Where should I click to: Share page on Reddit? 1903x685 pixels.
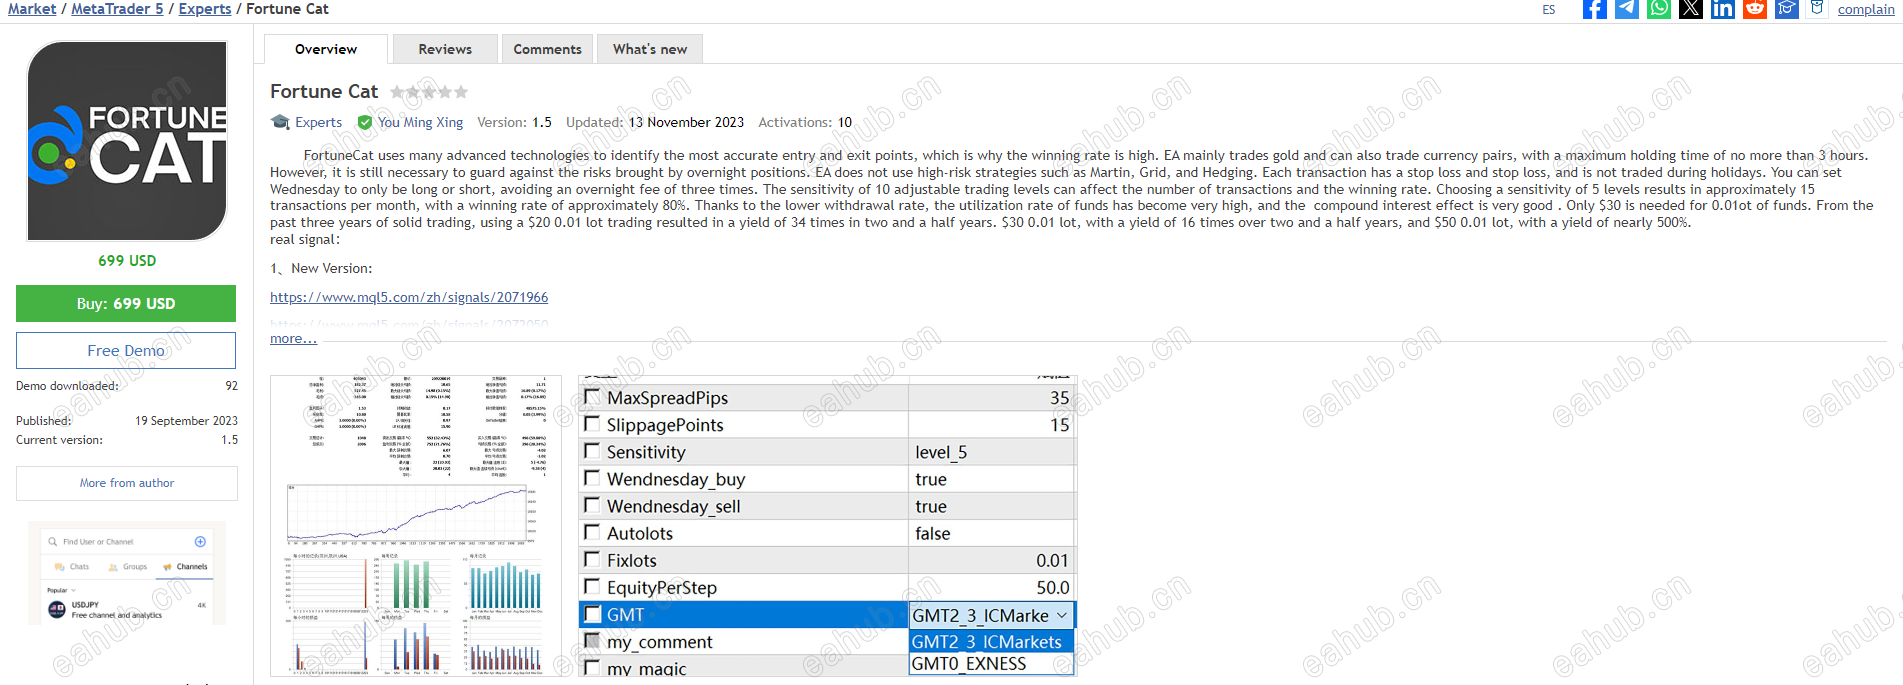coord(1755,9)
